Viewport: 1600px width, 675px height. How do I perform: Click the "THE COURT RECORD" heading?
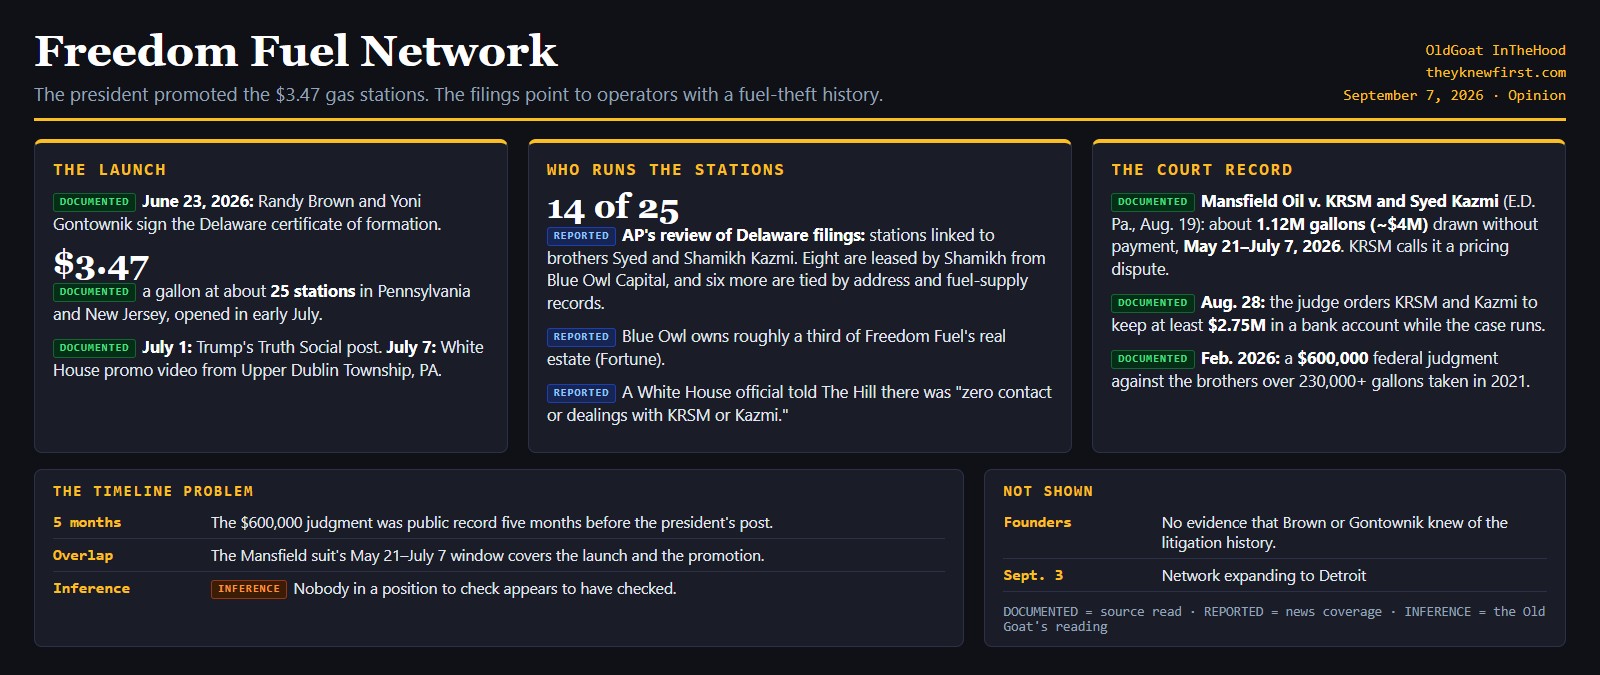(1202, 170)
